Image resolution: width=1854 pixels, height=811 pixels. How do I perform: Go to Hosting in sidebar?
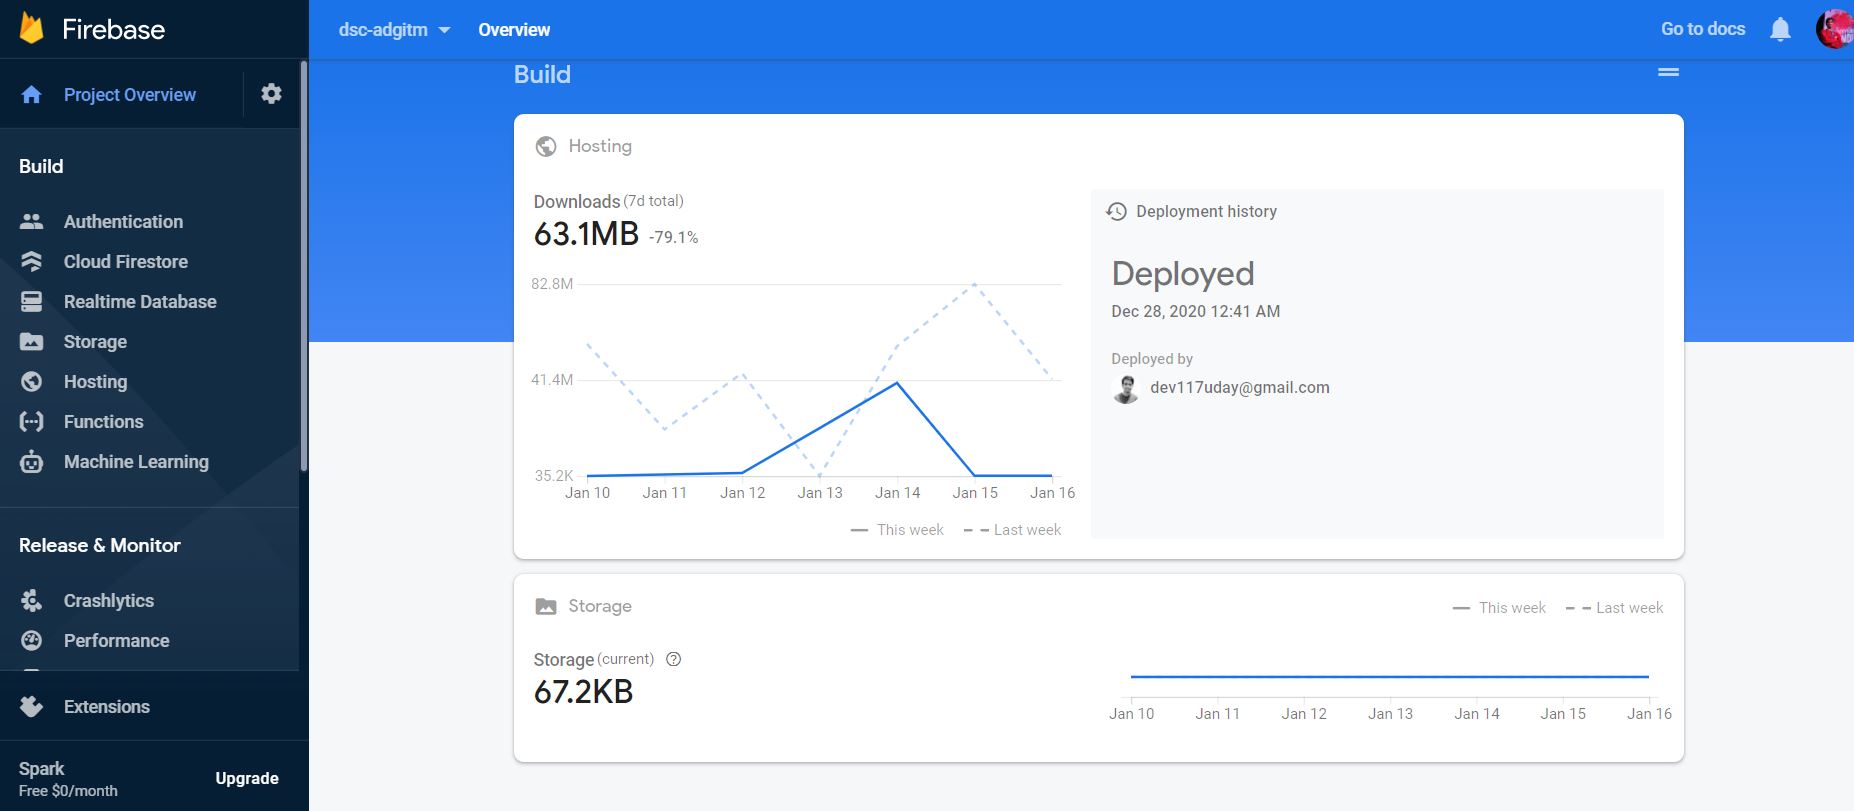(95, 382)
